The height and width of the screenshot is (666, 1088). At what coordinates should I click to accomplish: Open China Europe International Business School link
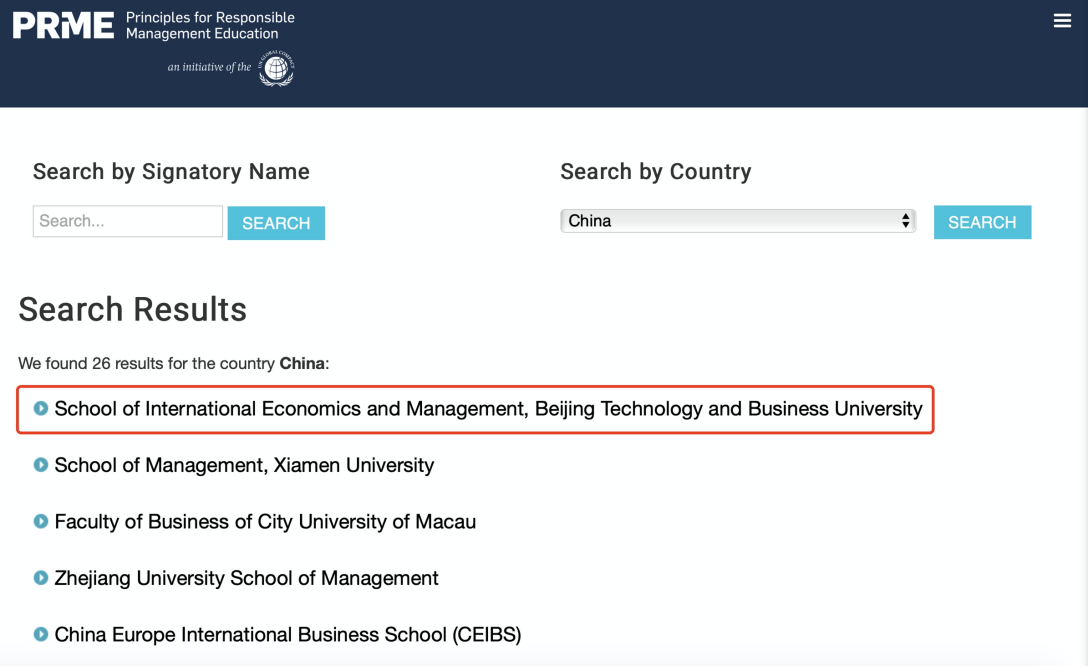[x=287, y=635]
